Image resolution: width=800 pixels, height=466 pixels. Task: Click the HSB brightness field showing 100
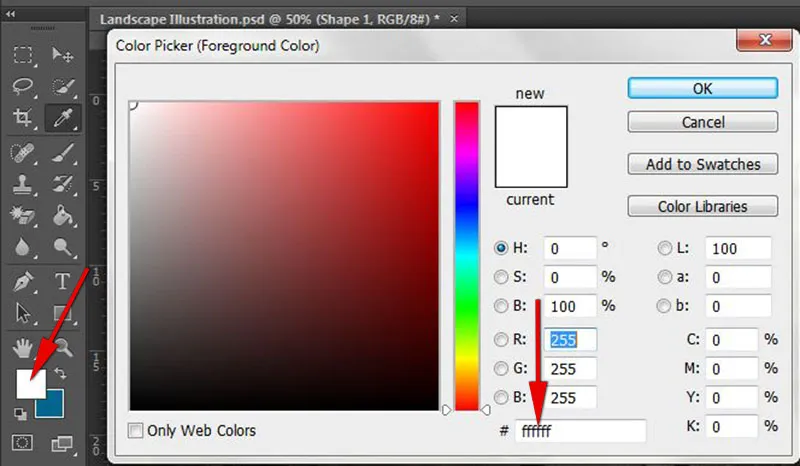(570, 306)
